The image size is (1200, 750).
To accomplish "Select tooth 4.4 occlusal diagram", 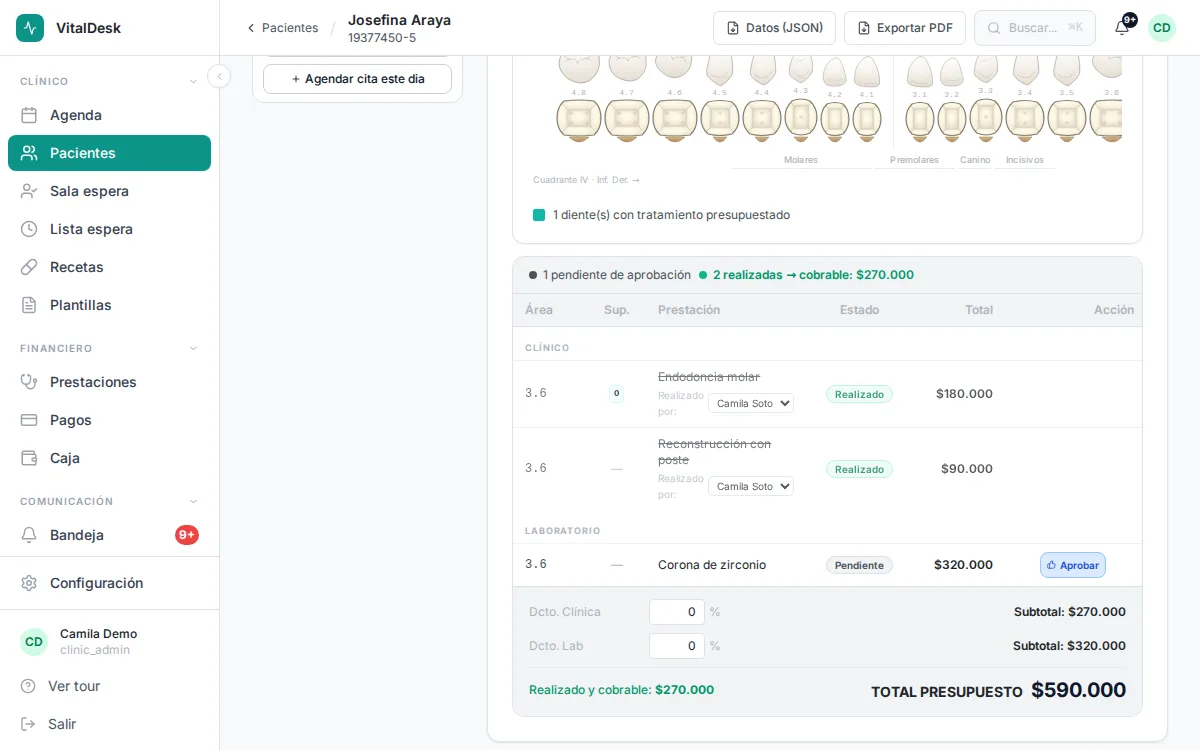I will tap(762, 119).
